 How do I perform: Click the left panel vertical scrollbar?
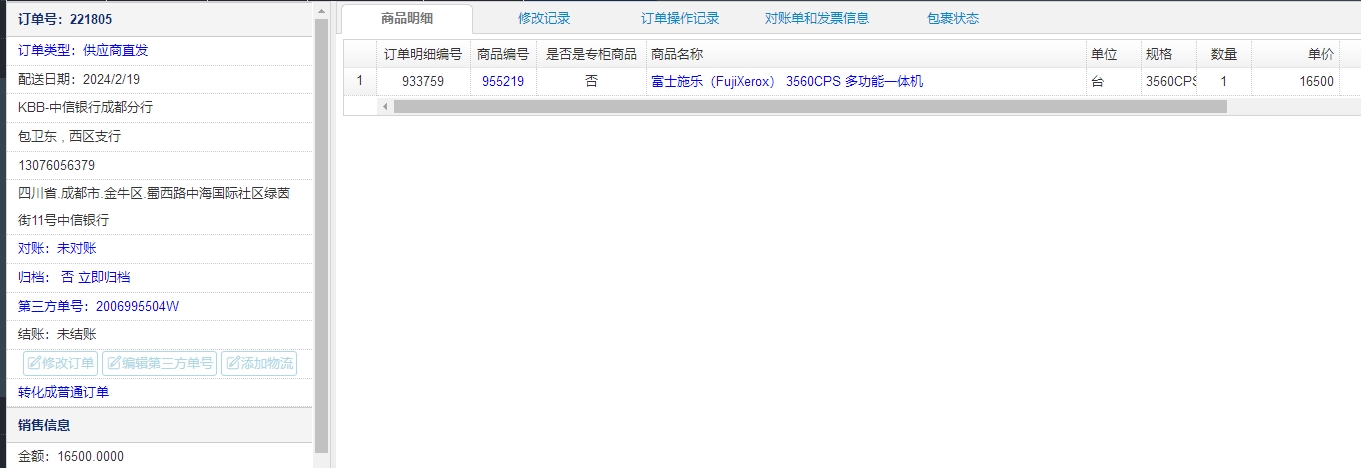[x=321, y=236]
